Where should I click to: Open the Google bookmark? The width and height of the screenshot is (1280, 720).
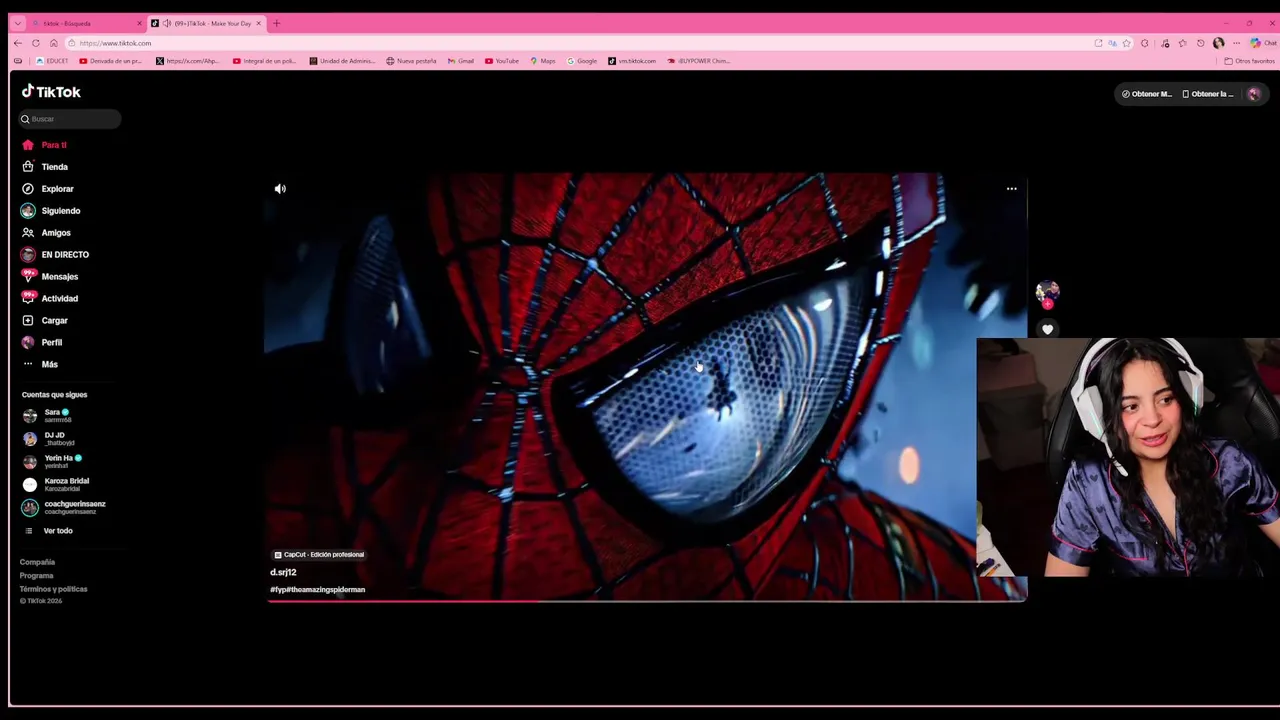coord(582,61)
